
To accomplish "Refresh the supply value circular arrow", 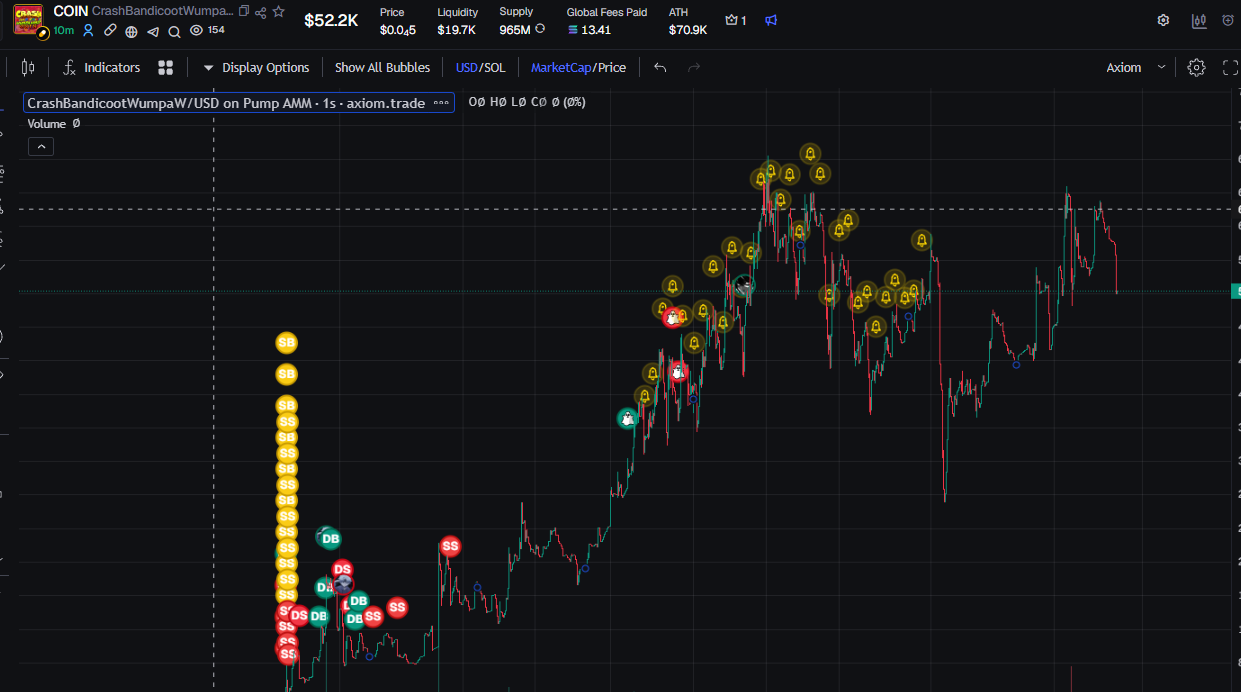I will coord(541,29).
